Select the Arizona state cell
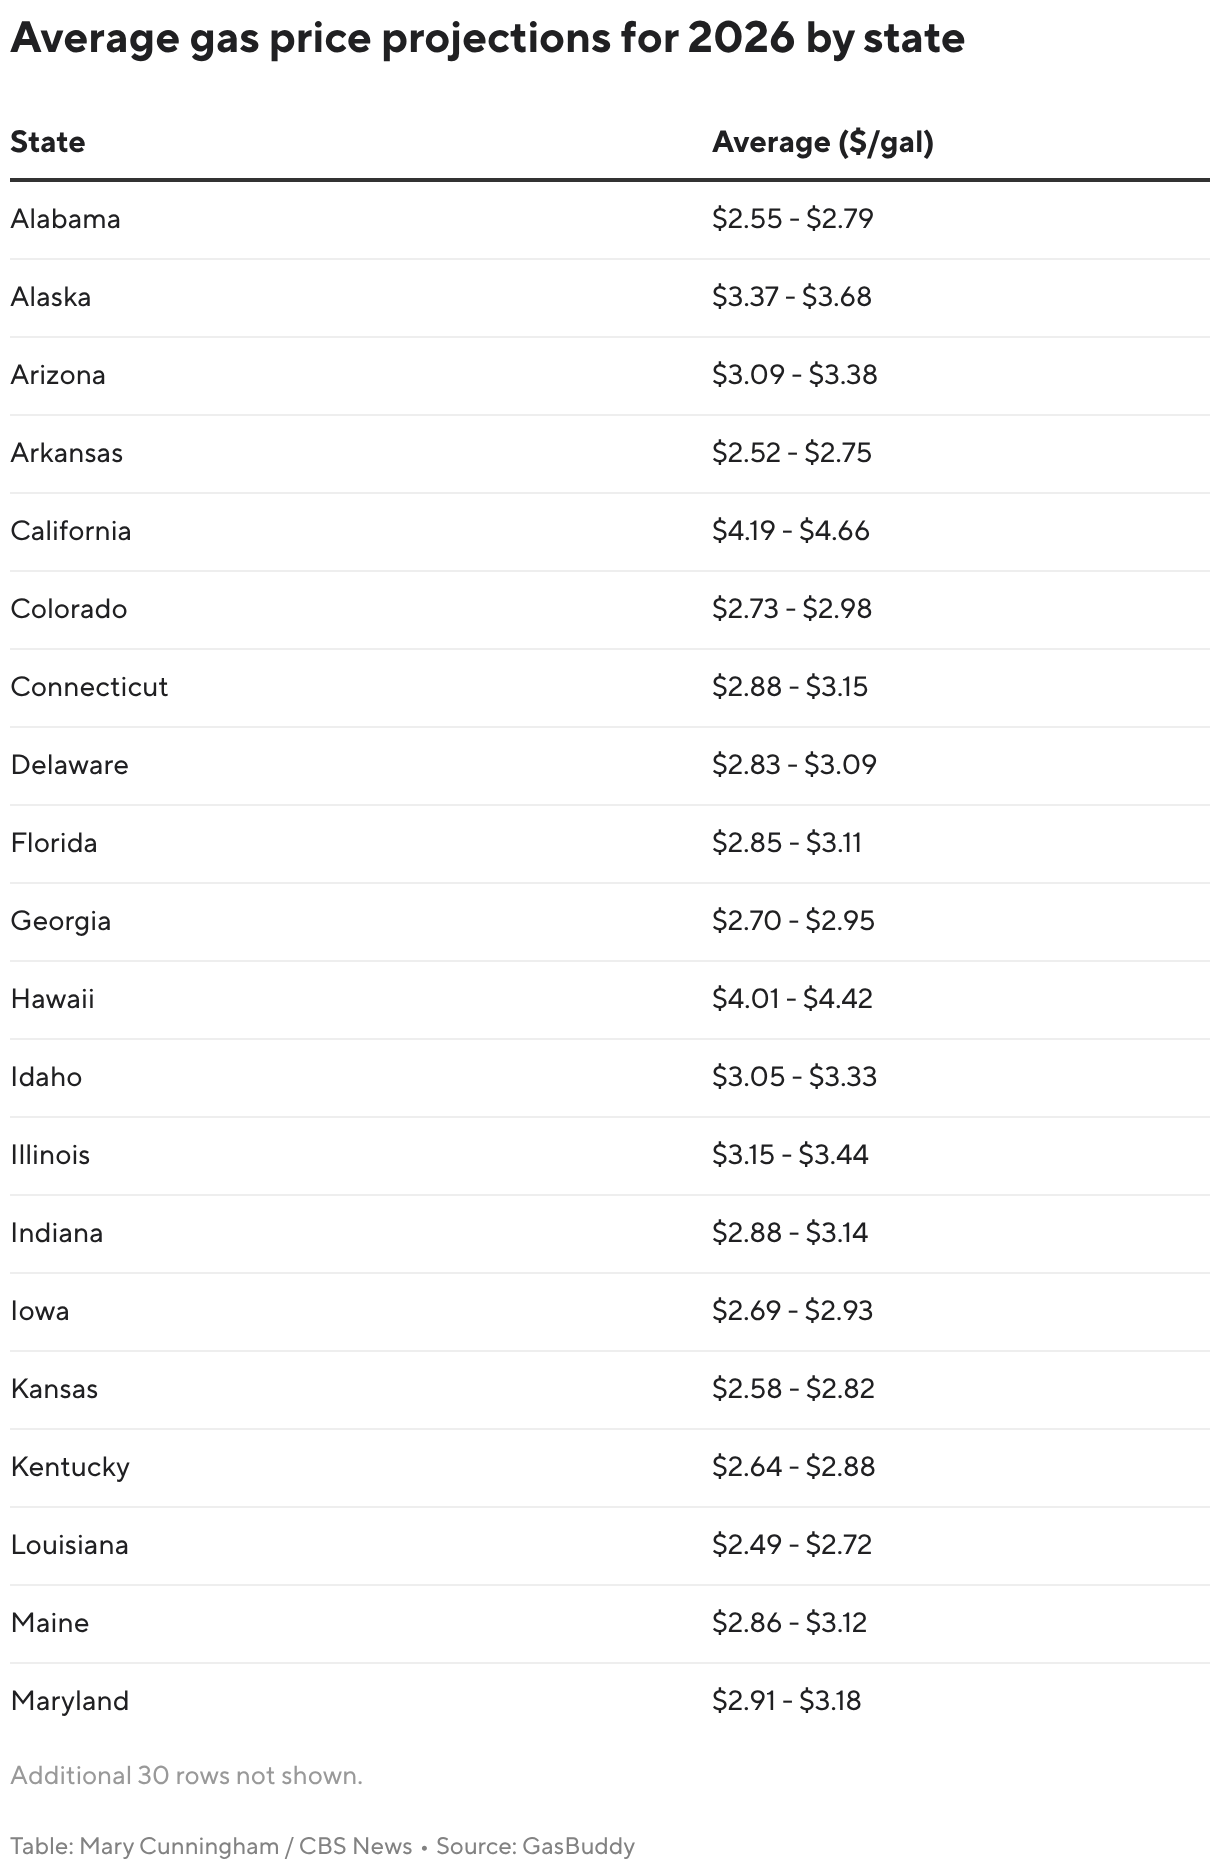 [58, 375]
